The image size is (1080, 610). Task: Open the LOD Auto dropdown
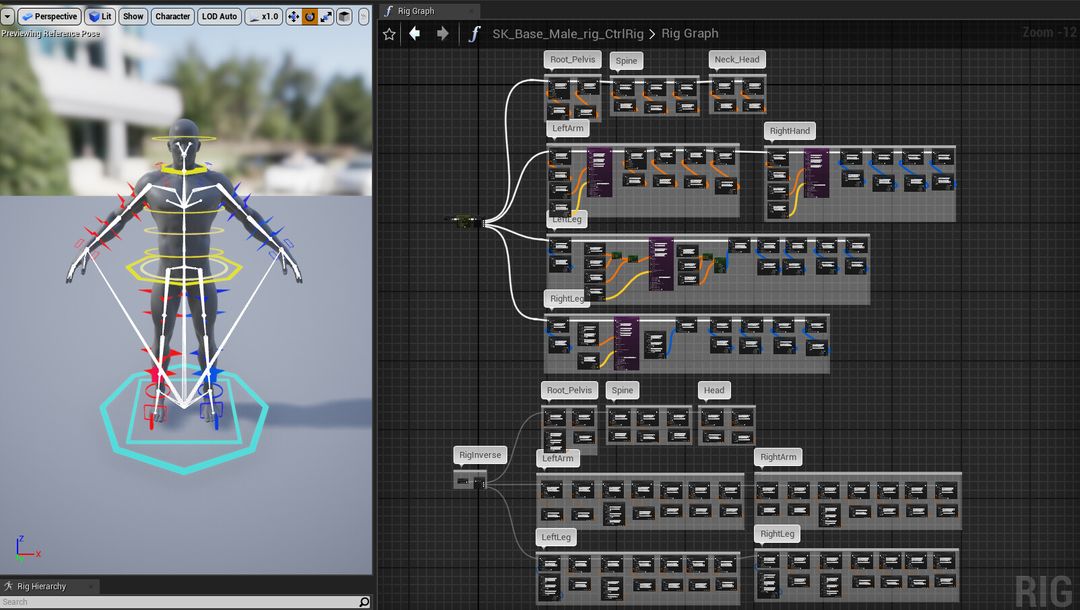pos(219,15)
